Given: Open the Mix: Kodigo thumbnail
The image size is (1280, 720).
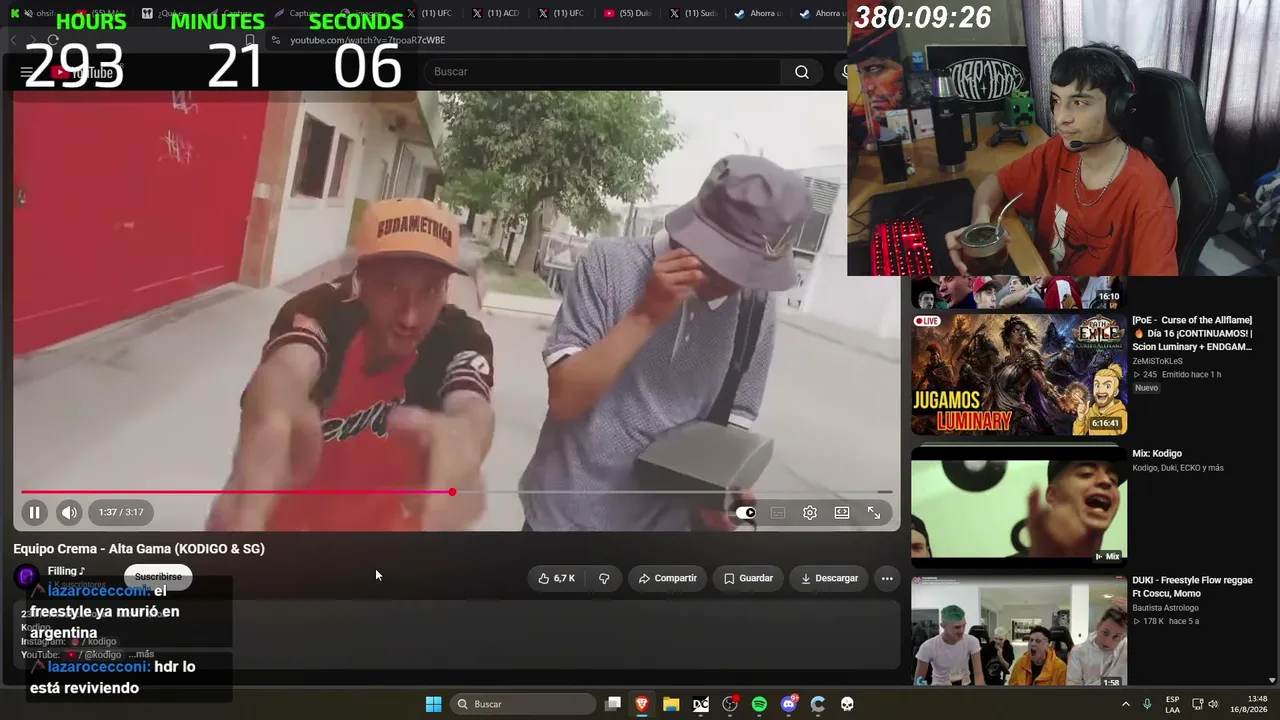Looking at the screenshot, I should 1019,505.
